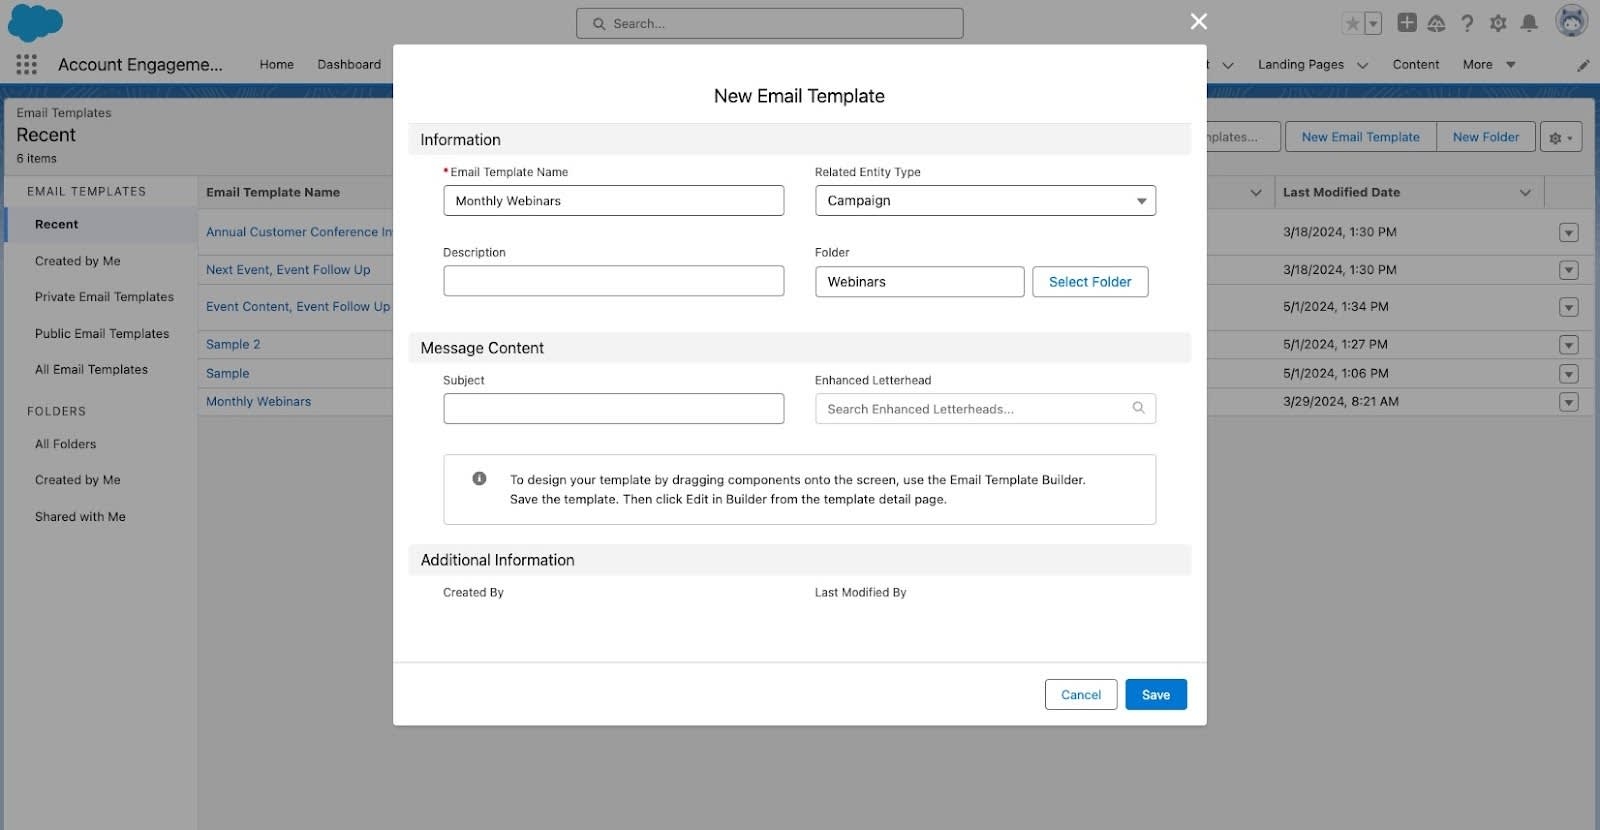Select Created by Me under Email Templates
This screenshot has width=1600, height=830.
pos(78,261)
